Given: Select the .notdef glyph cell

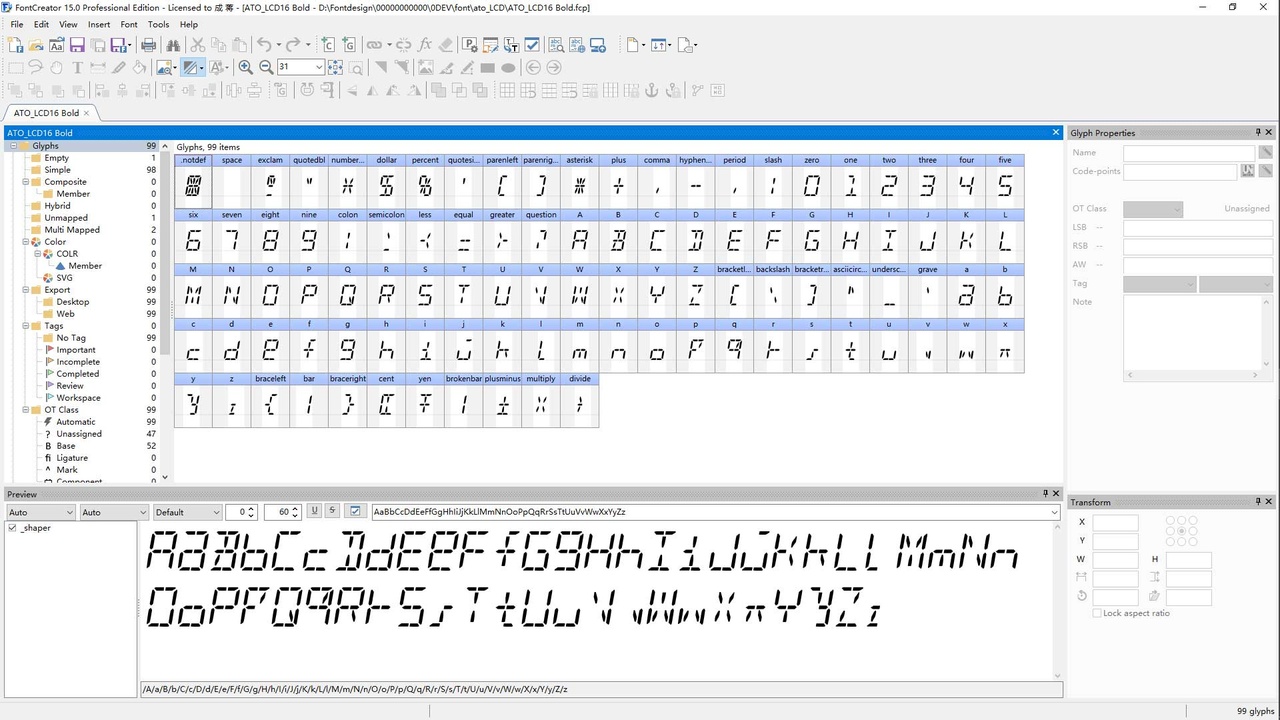Looking at the screenshot, I should pos(193,181).
